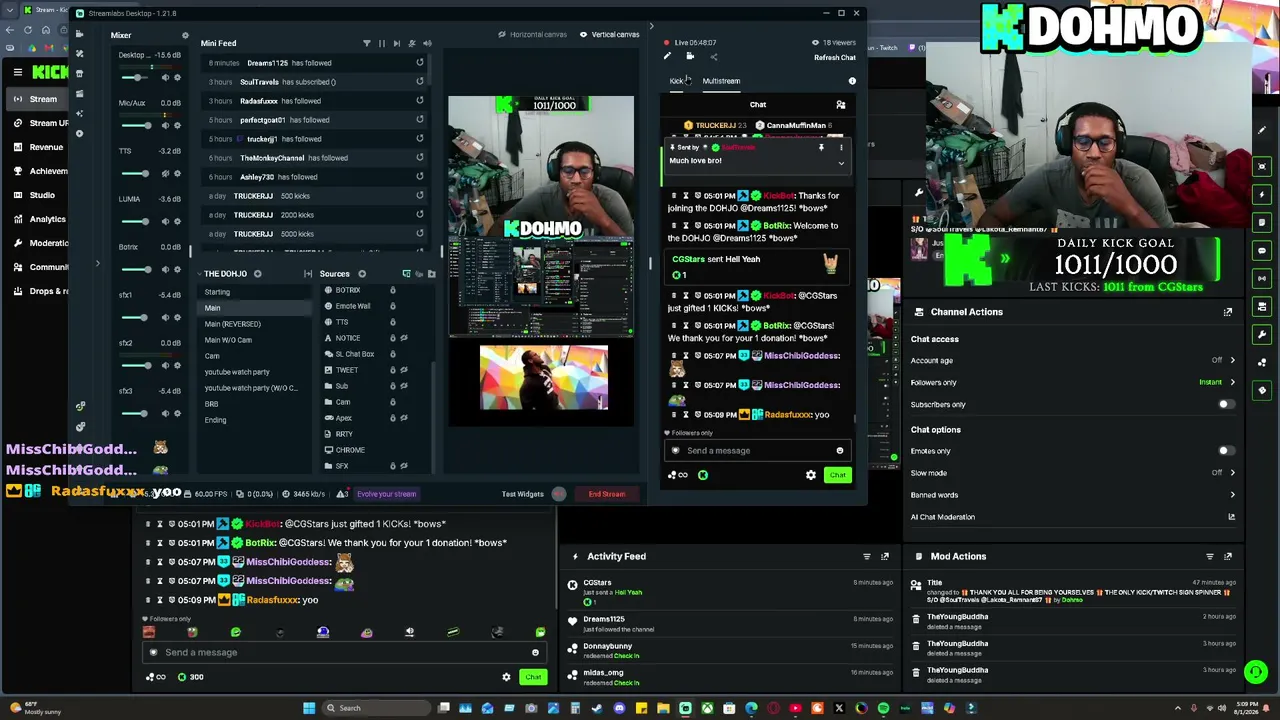Screen dimensions: 1280x720
Task: Pop out the Channel Actions panel
Action: (1228, 312)
